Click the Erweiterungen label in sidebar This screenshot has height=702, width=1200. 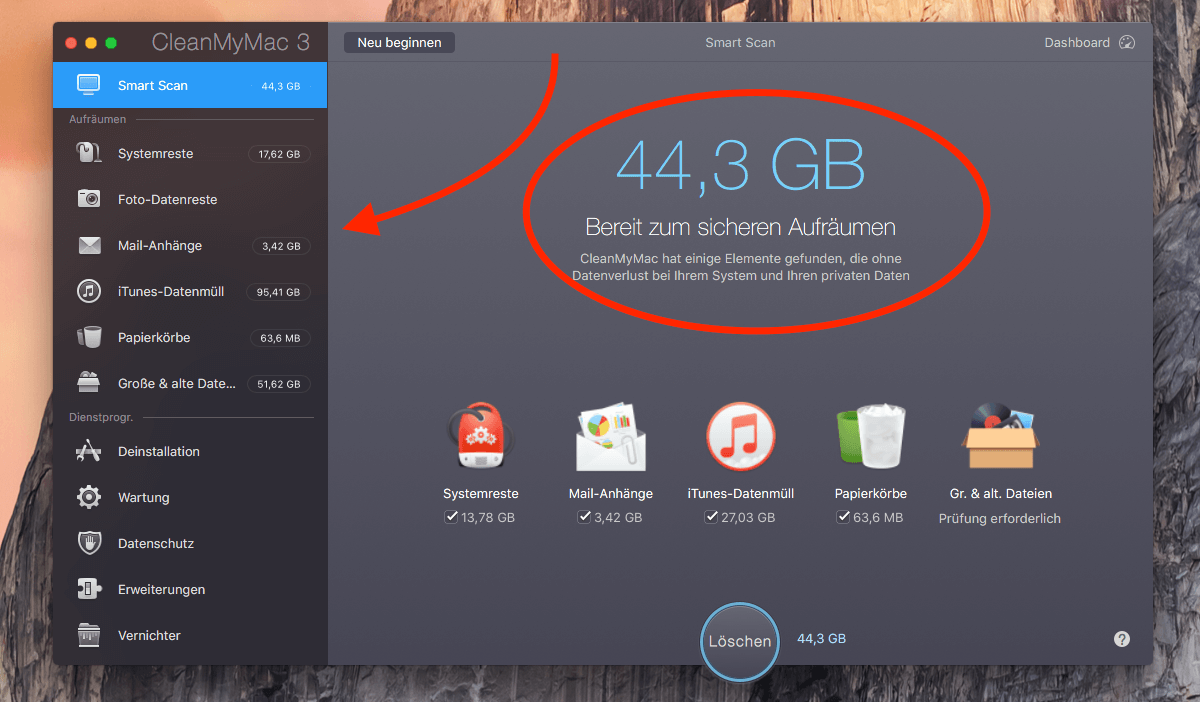pos(162,589)
